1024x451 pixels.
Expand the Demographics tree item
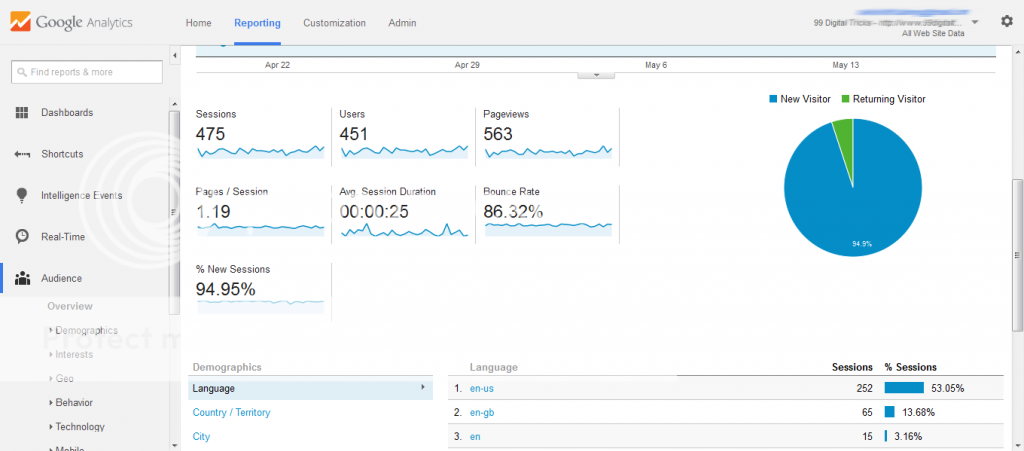coord(52,330)
